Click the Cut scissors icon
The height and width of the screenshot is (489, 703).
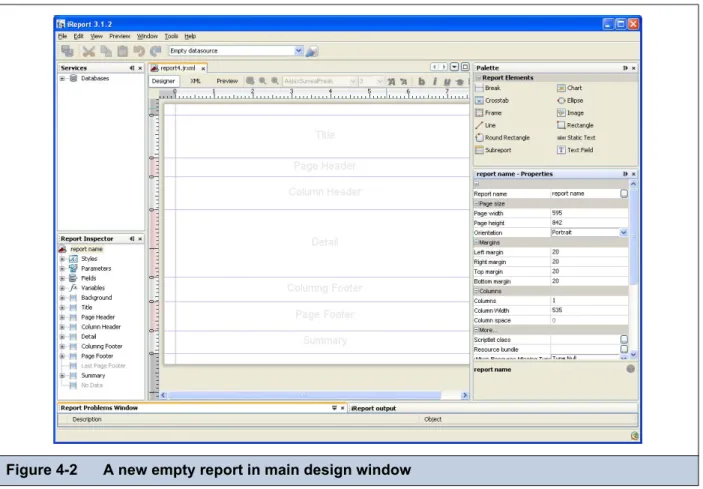point(88,51)
